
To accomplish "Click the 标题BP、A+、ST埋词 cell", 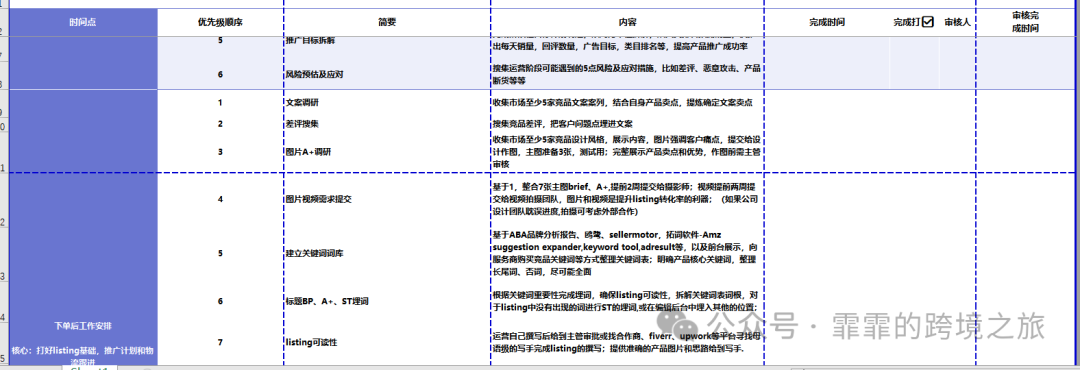I will point(387,301).
